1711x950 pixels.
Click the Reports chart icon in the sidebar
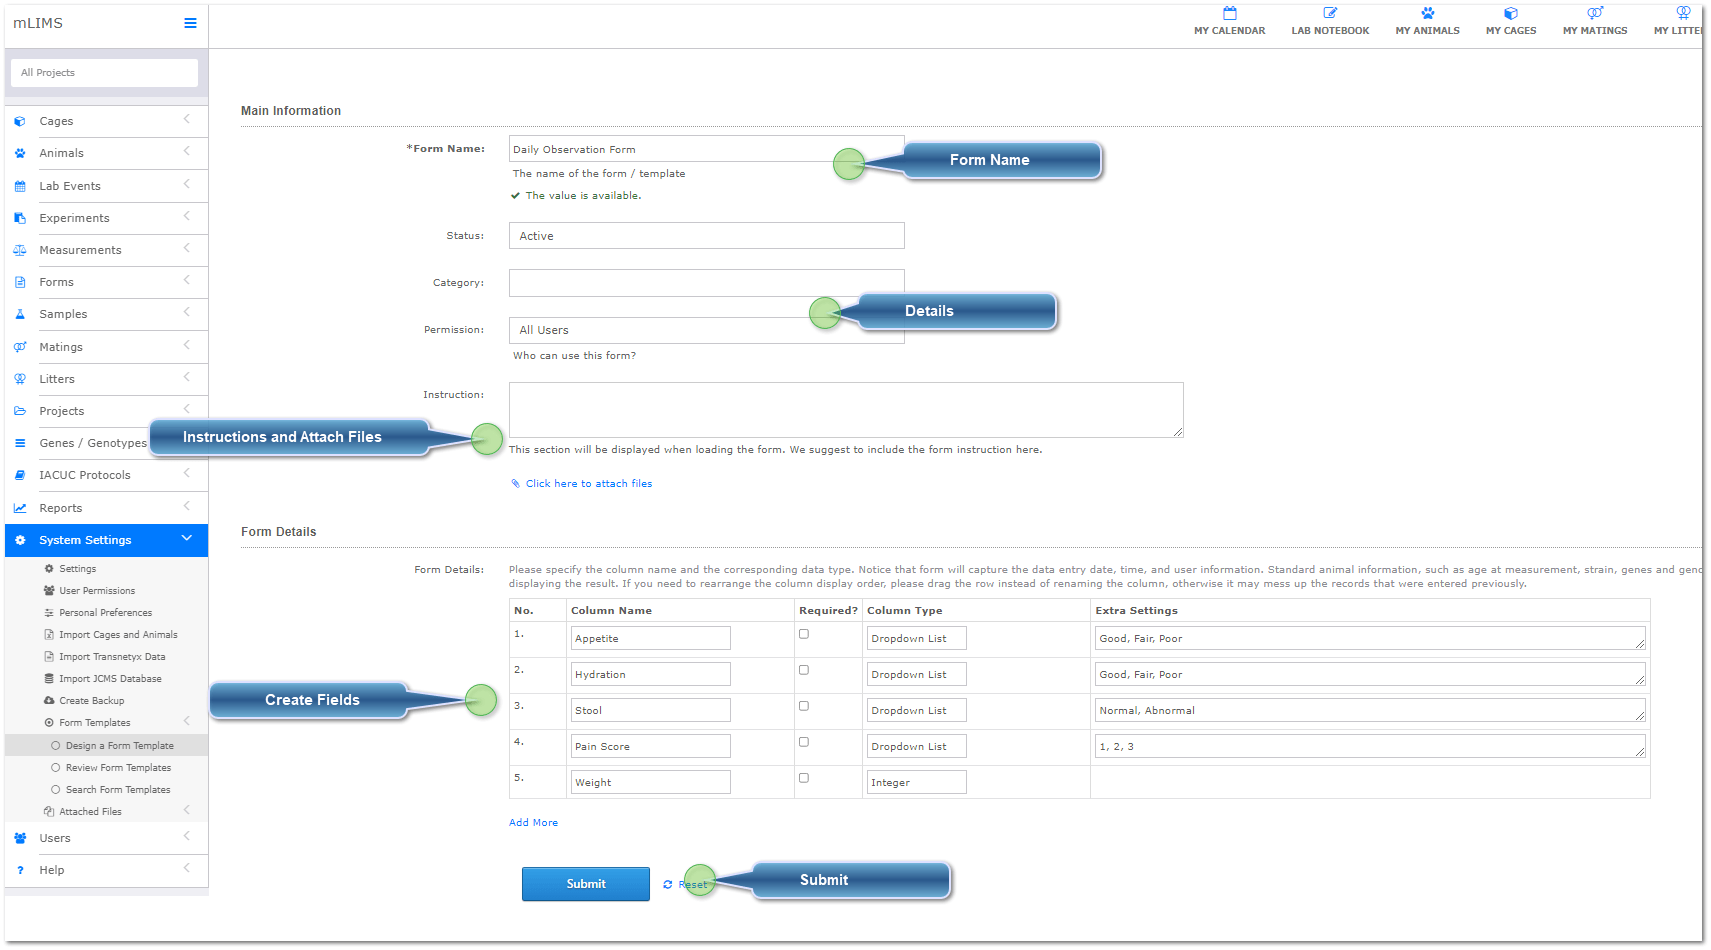[x=20, y=507]
